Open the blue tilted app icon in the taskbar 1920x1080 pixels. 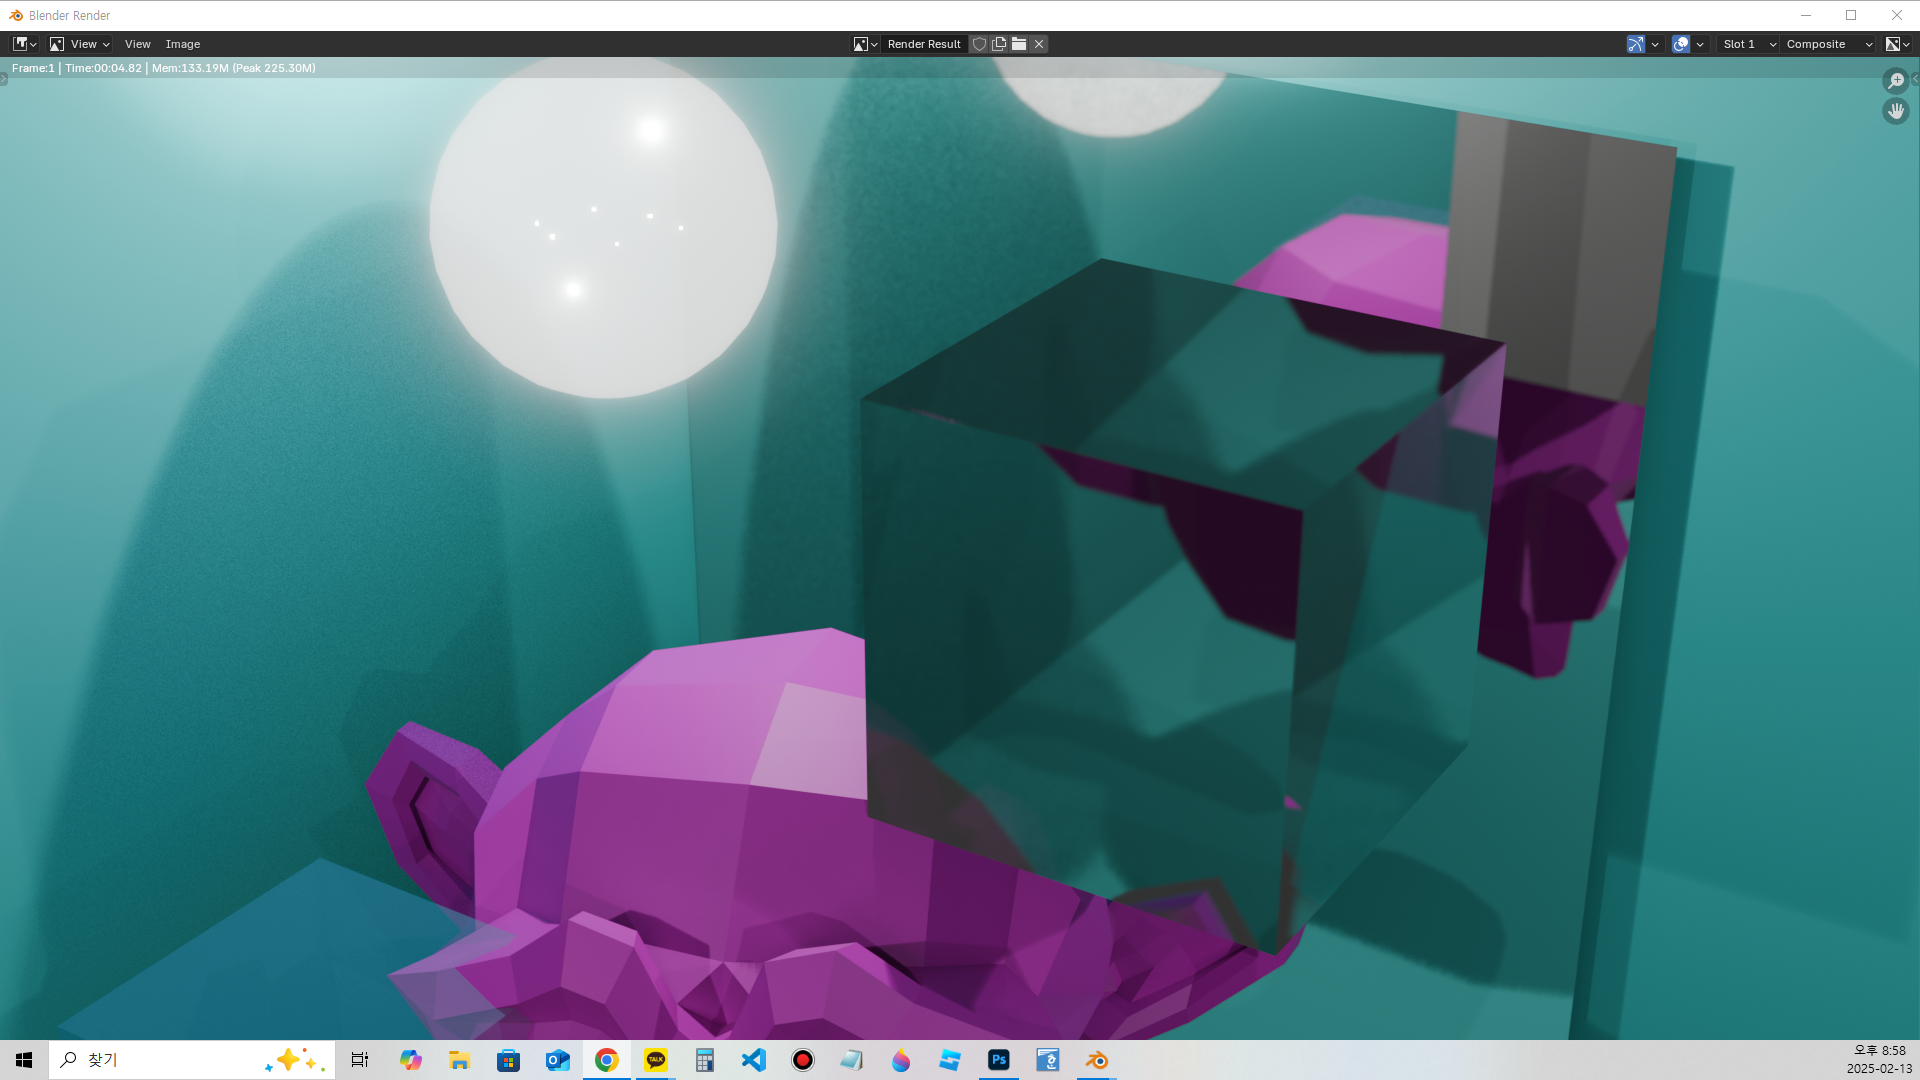coord(949,1060)
